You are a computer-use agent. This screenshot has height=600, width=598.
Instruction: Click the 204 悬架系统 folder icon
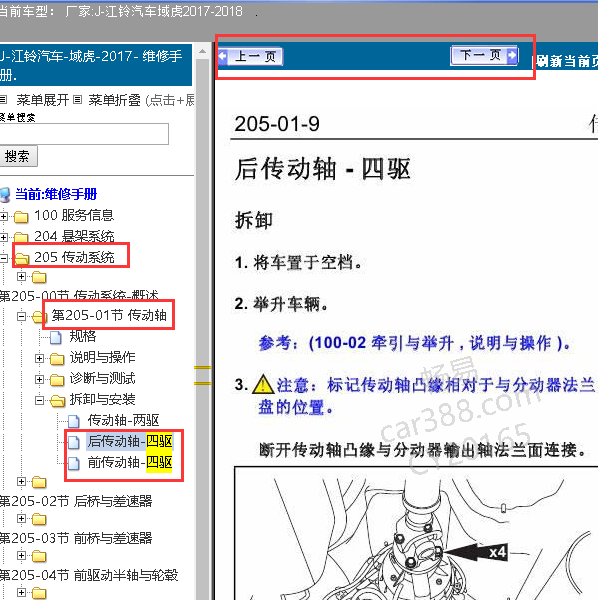pyautogui.click(x=21, y=237)
